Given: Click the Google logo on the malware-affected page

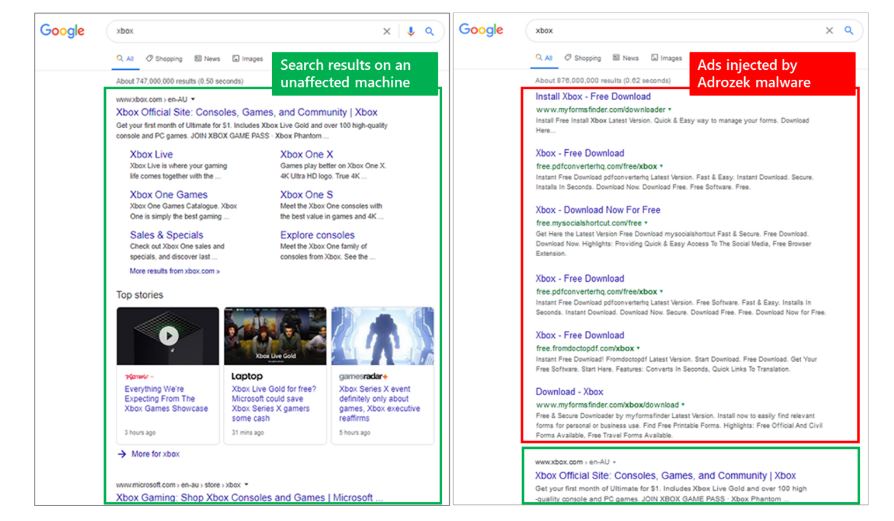Looking at the screenshot, I should (x=481, y=30).
